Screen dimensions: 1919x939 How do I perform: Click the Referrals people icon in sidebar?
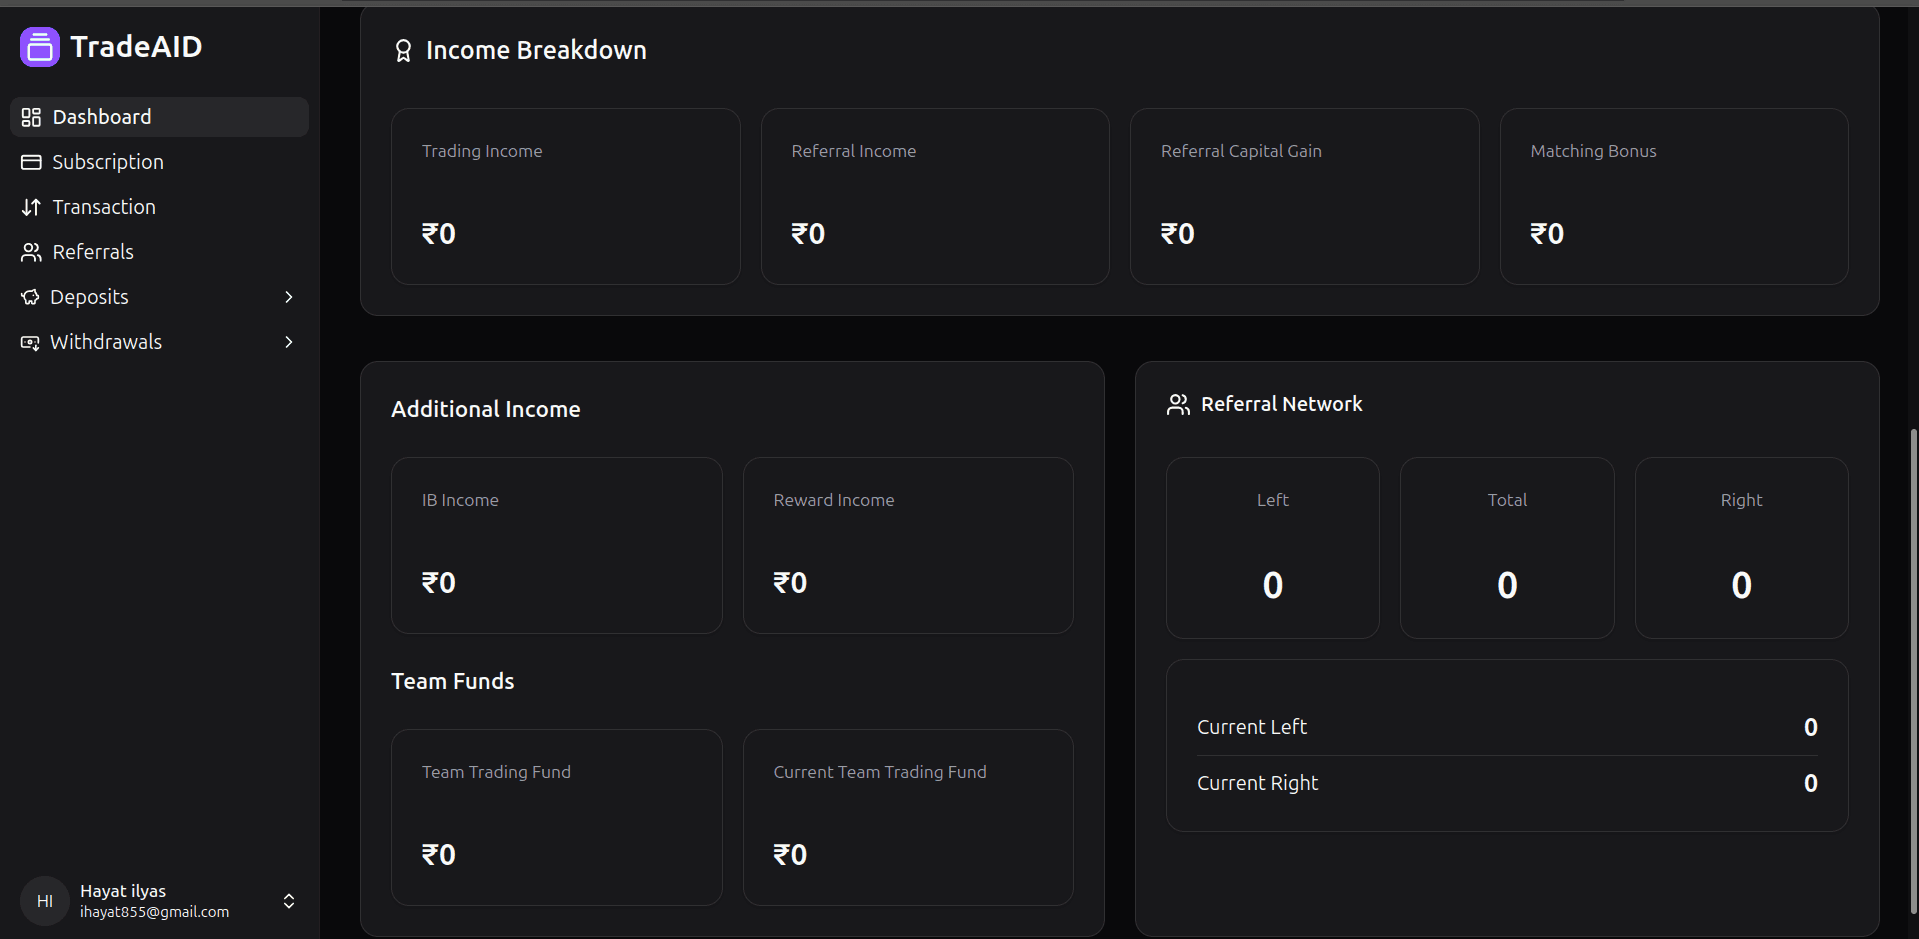coord(31,252)
